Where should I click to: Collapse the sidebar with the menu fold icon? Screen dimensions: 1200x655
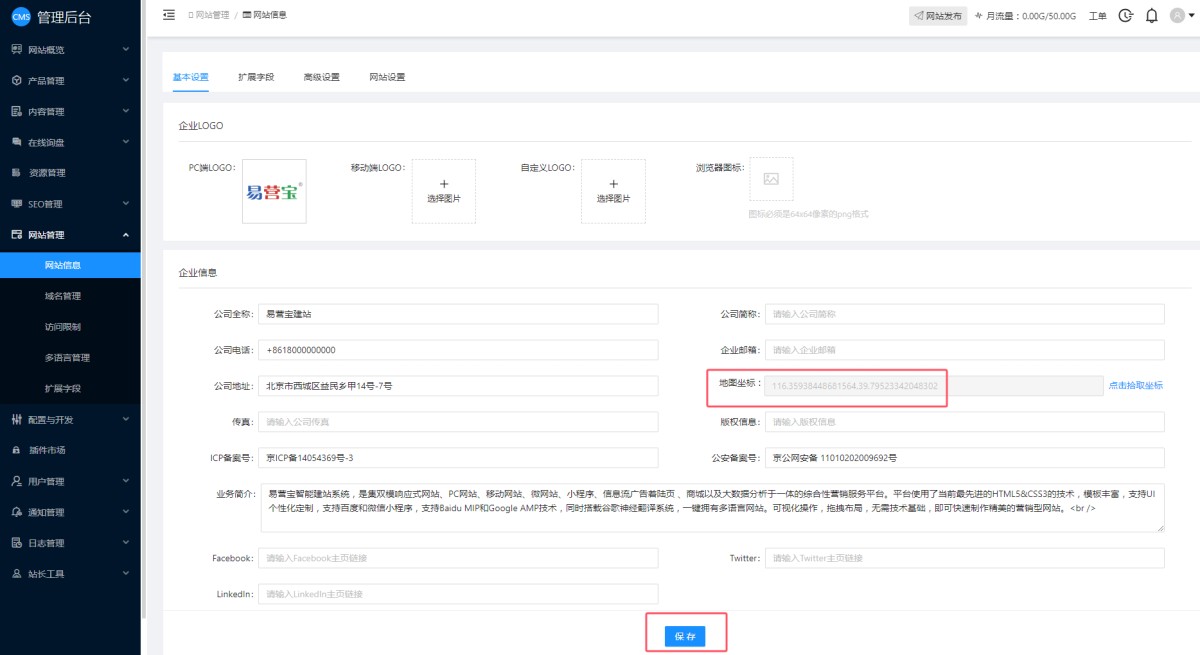(x=168, y=15)
